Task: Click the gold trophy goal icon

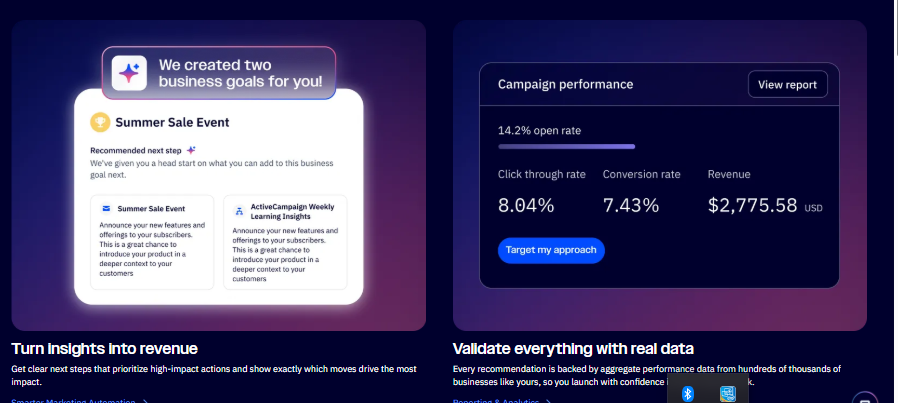Action: coord(100,122)
